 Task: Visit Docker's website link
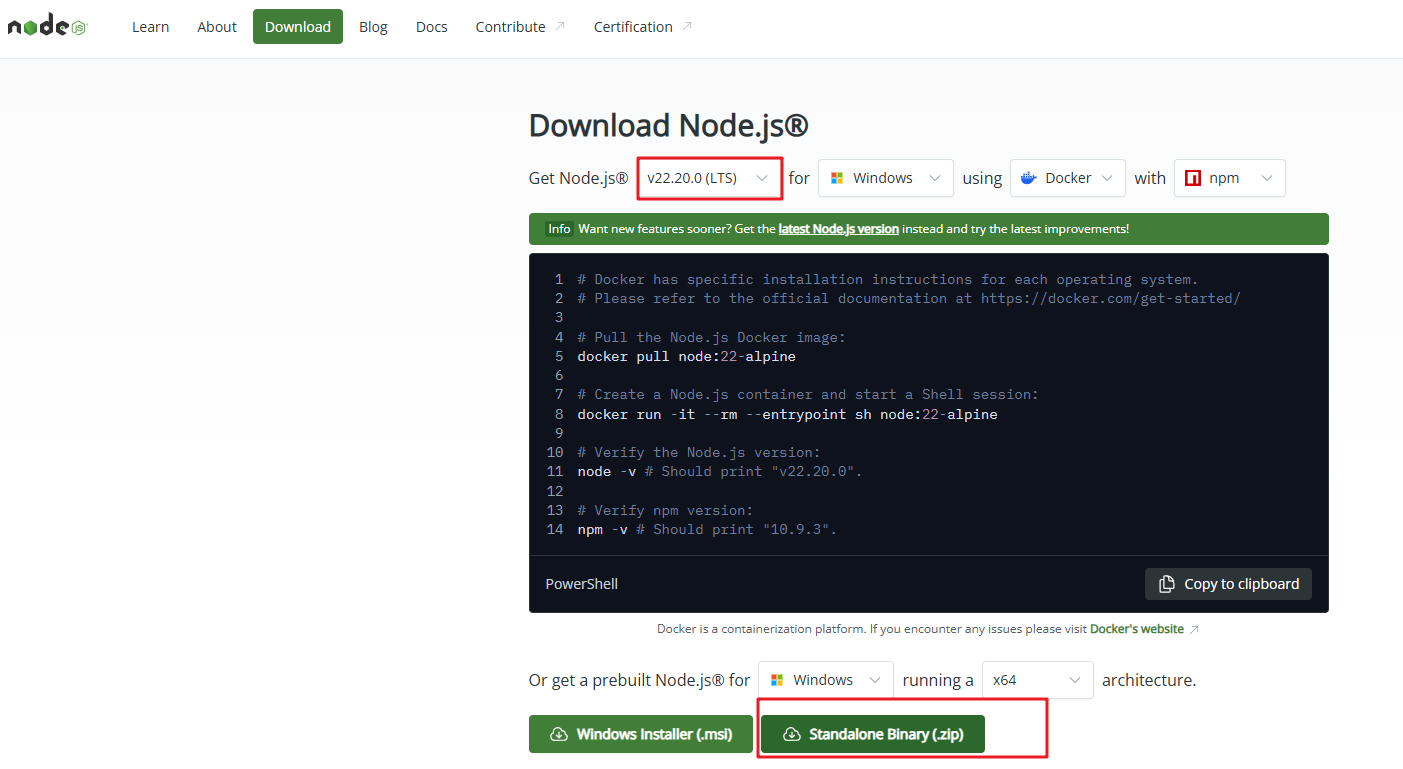(1137, 629)
